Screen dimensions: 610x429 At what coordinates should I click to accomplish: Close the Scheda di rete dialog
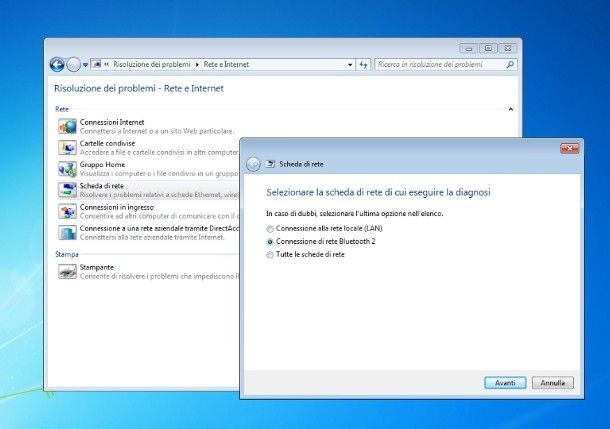(x=570, y=148)
